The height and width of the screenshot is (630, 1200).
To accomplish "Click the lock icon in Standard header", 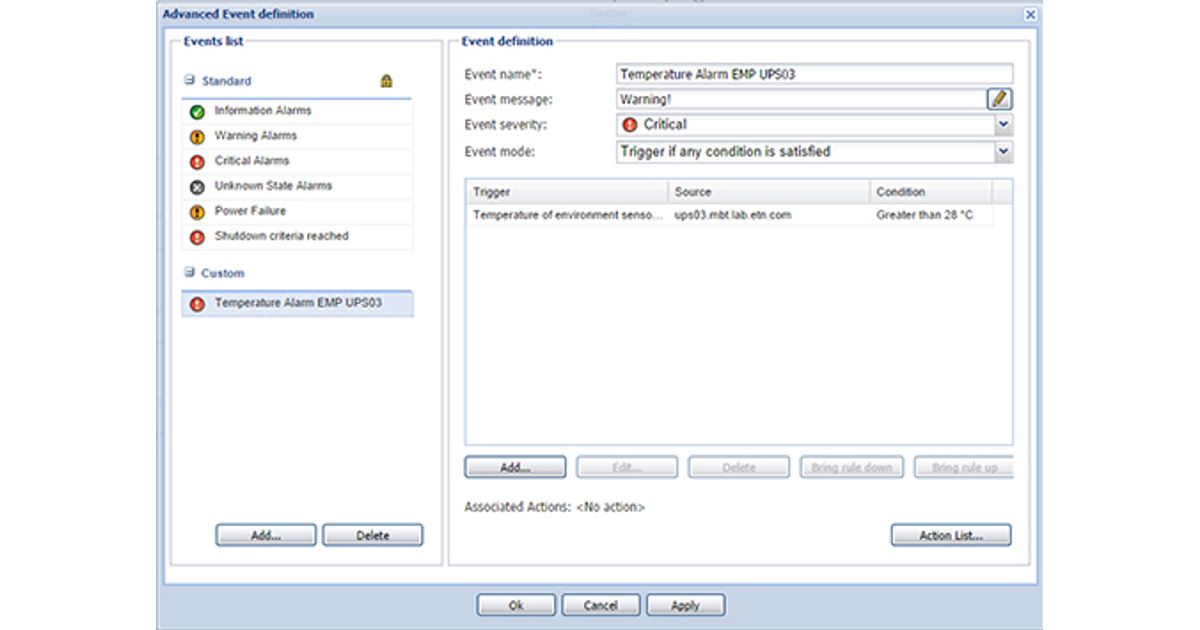I will 386,81.
